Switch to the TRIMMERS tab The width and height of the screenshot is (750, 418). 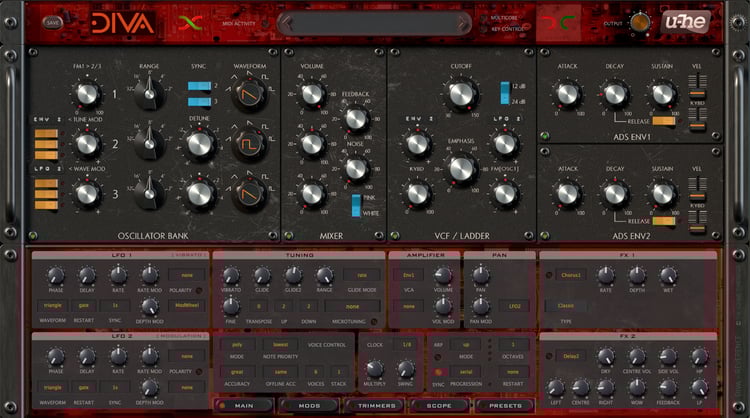point(375,406)
